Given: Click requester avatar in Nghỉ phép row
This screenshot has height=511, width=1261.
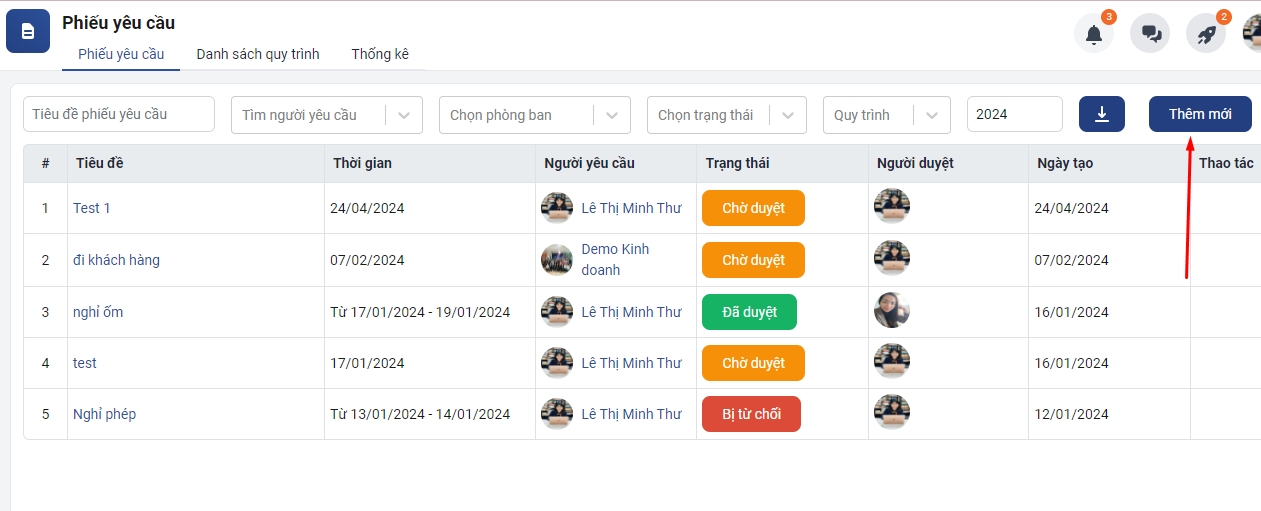Looking at the screenshot, I should [x=557, y=414].
